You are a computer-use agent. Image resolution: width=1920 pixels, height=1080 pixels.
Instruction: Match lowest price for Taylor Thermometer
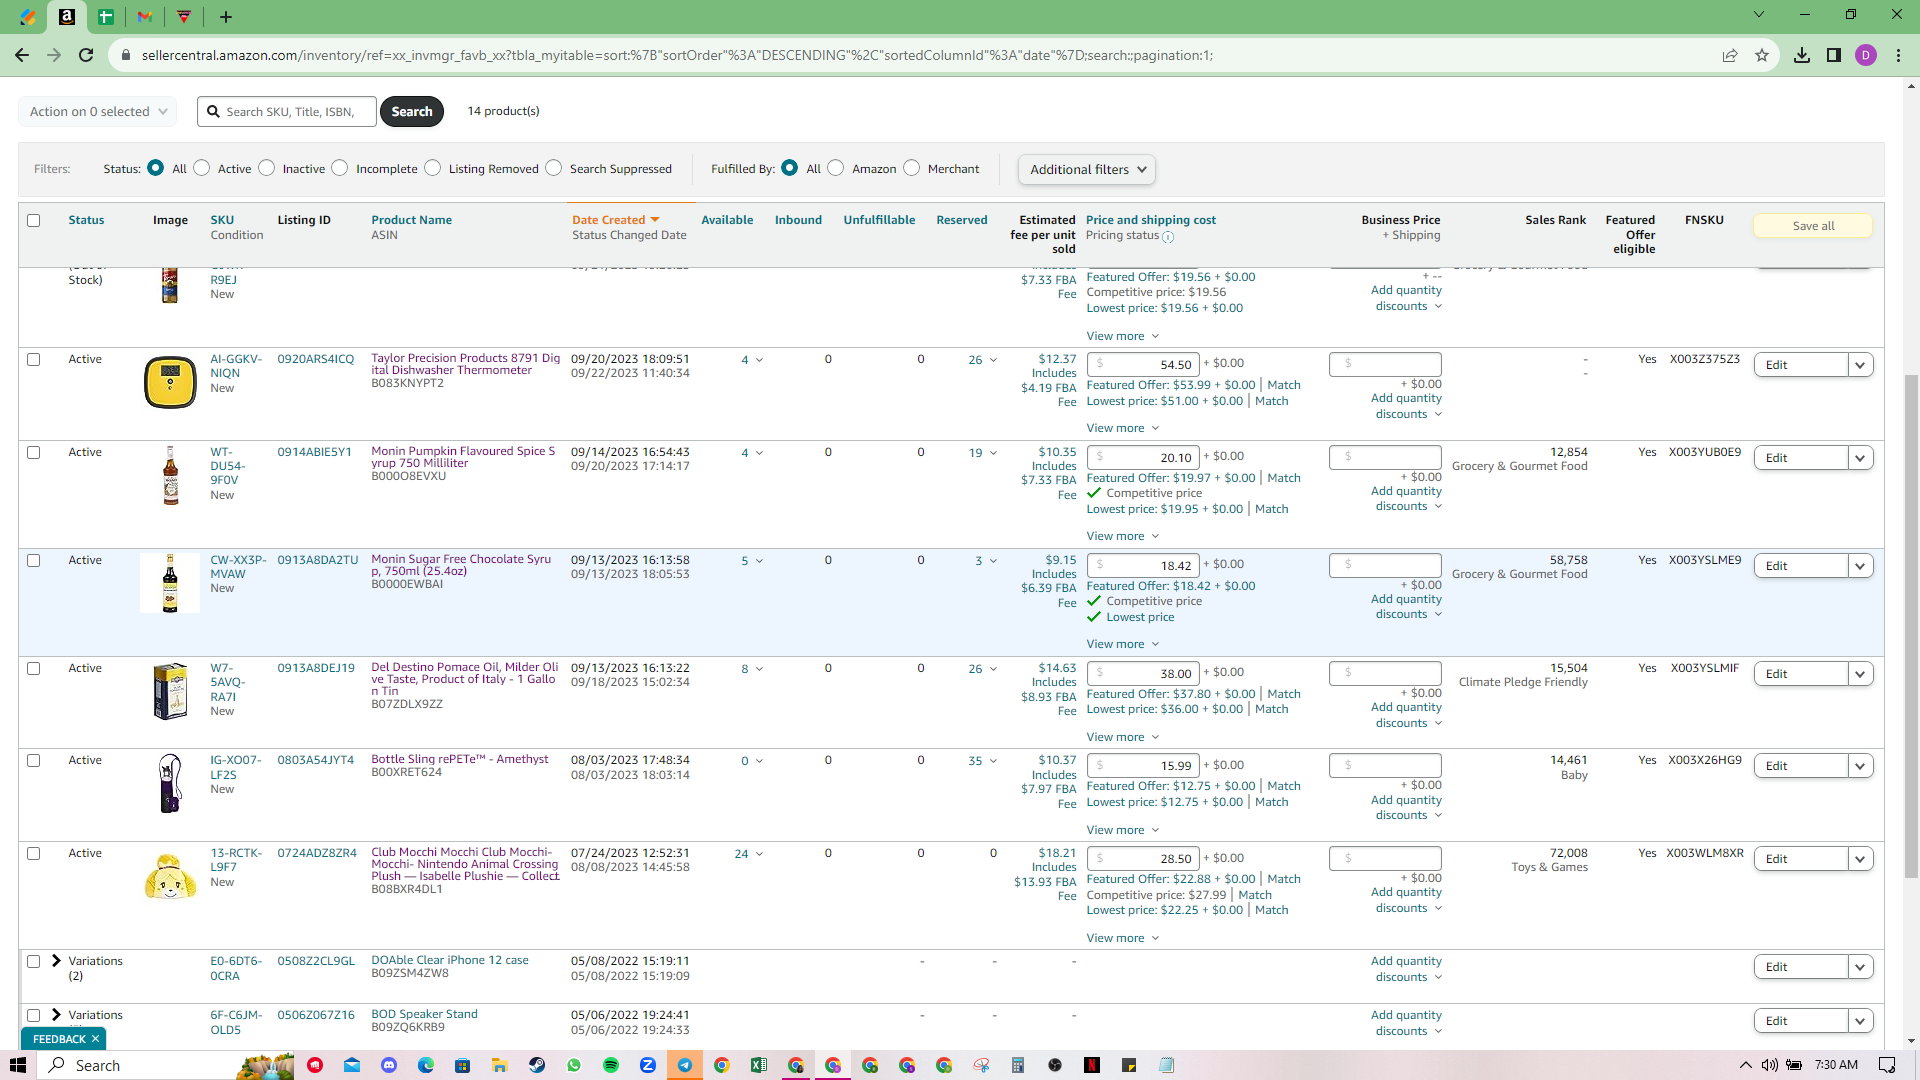click(1271, 401)
